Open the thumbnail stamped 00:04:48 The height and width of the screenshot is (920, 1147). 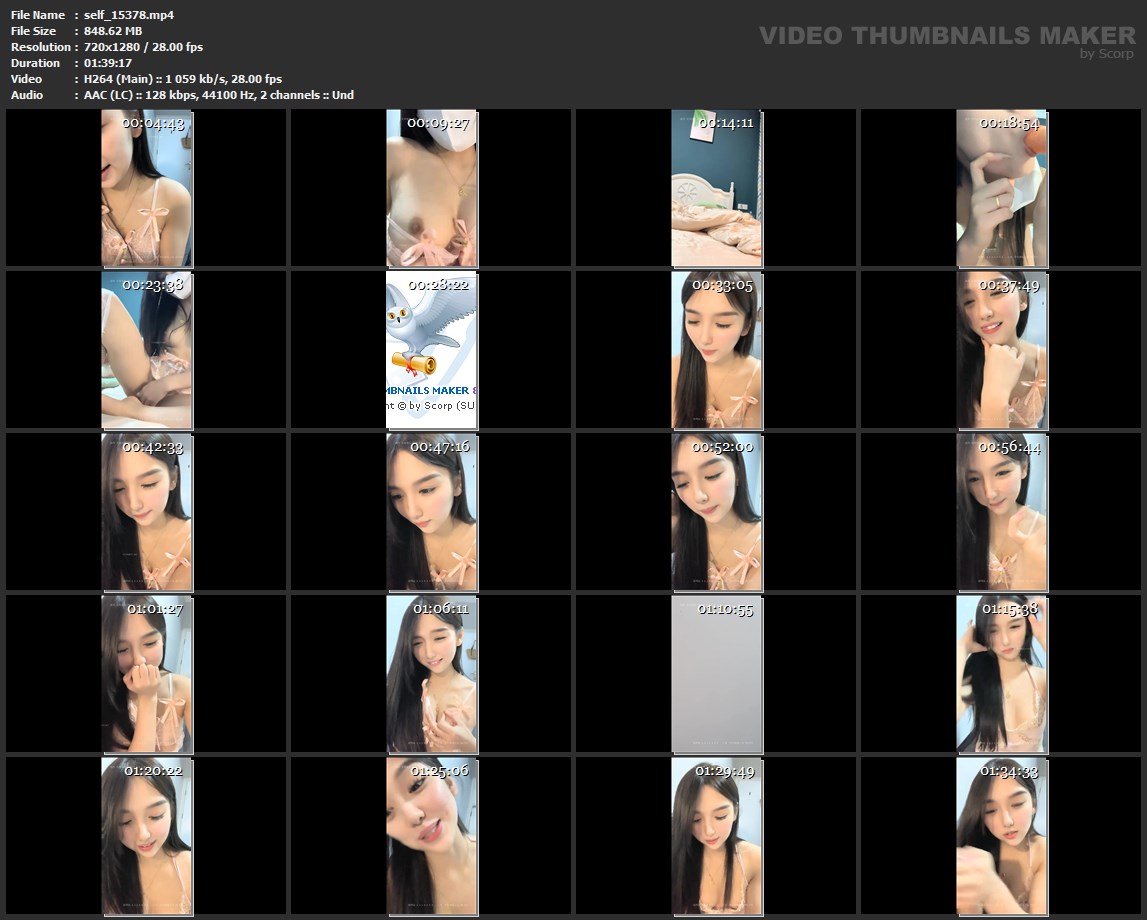(x=147, y=188)
